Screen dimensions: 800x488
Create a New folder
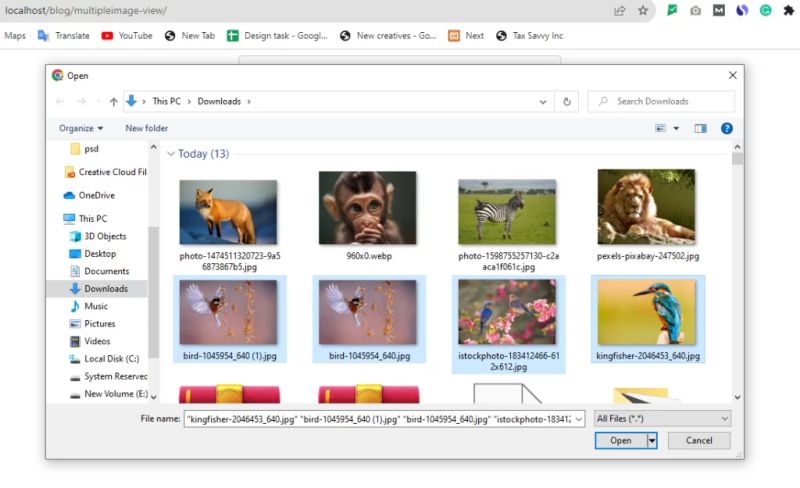pyautogui.click(x=146, y=128)
